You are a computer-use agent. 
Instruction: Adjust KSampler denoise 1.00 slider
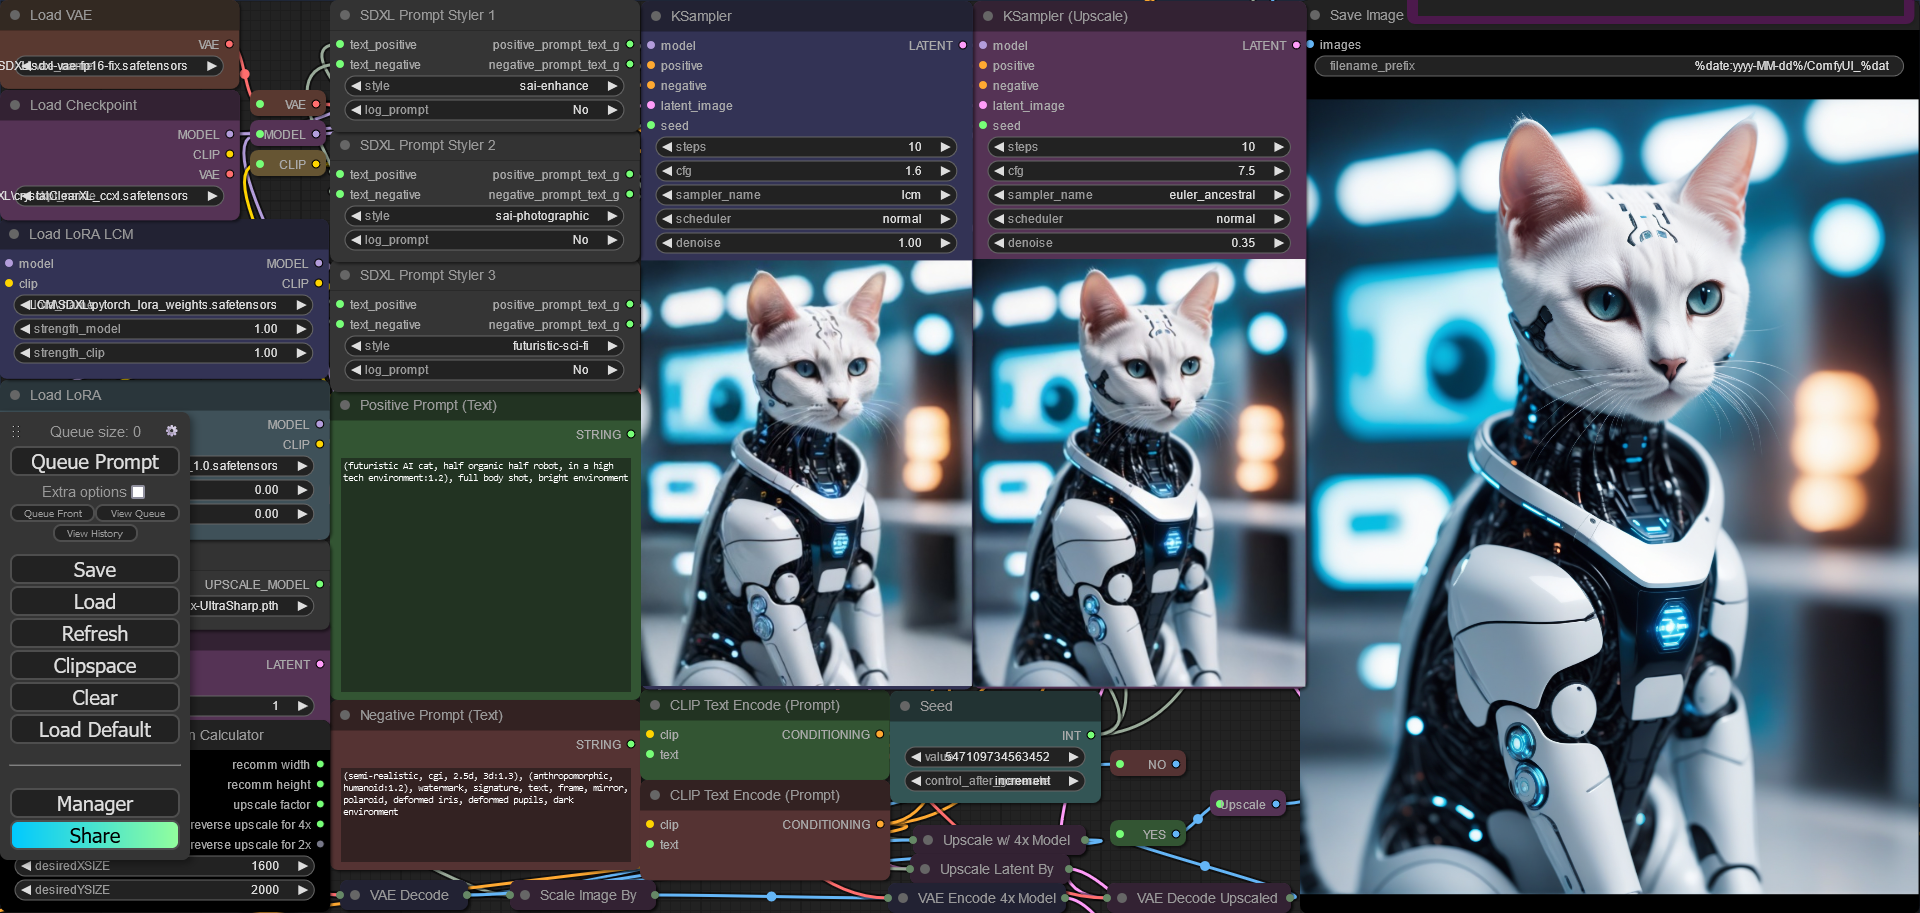pos(806,243)
